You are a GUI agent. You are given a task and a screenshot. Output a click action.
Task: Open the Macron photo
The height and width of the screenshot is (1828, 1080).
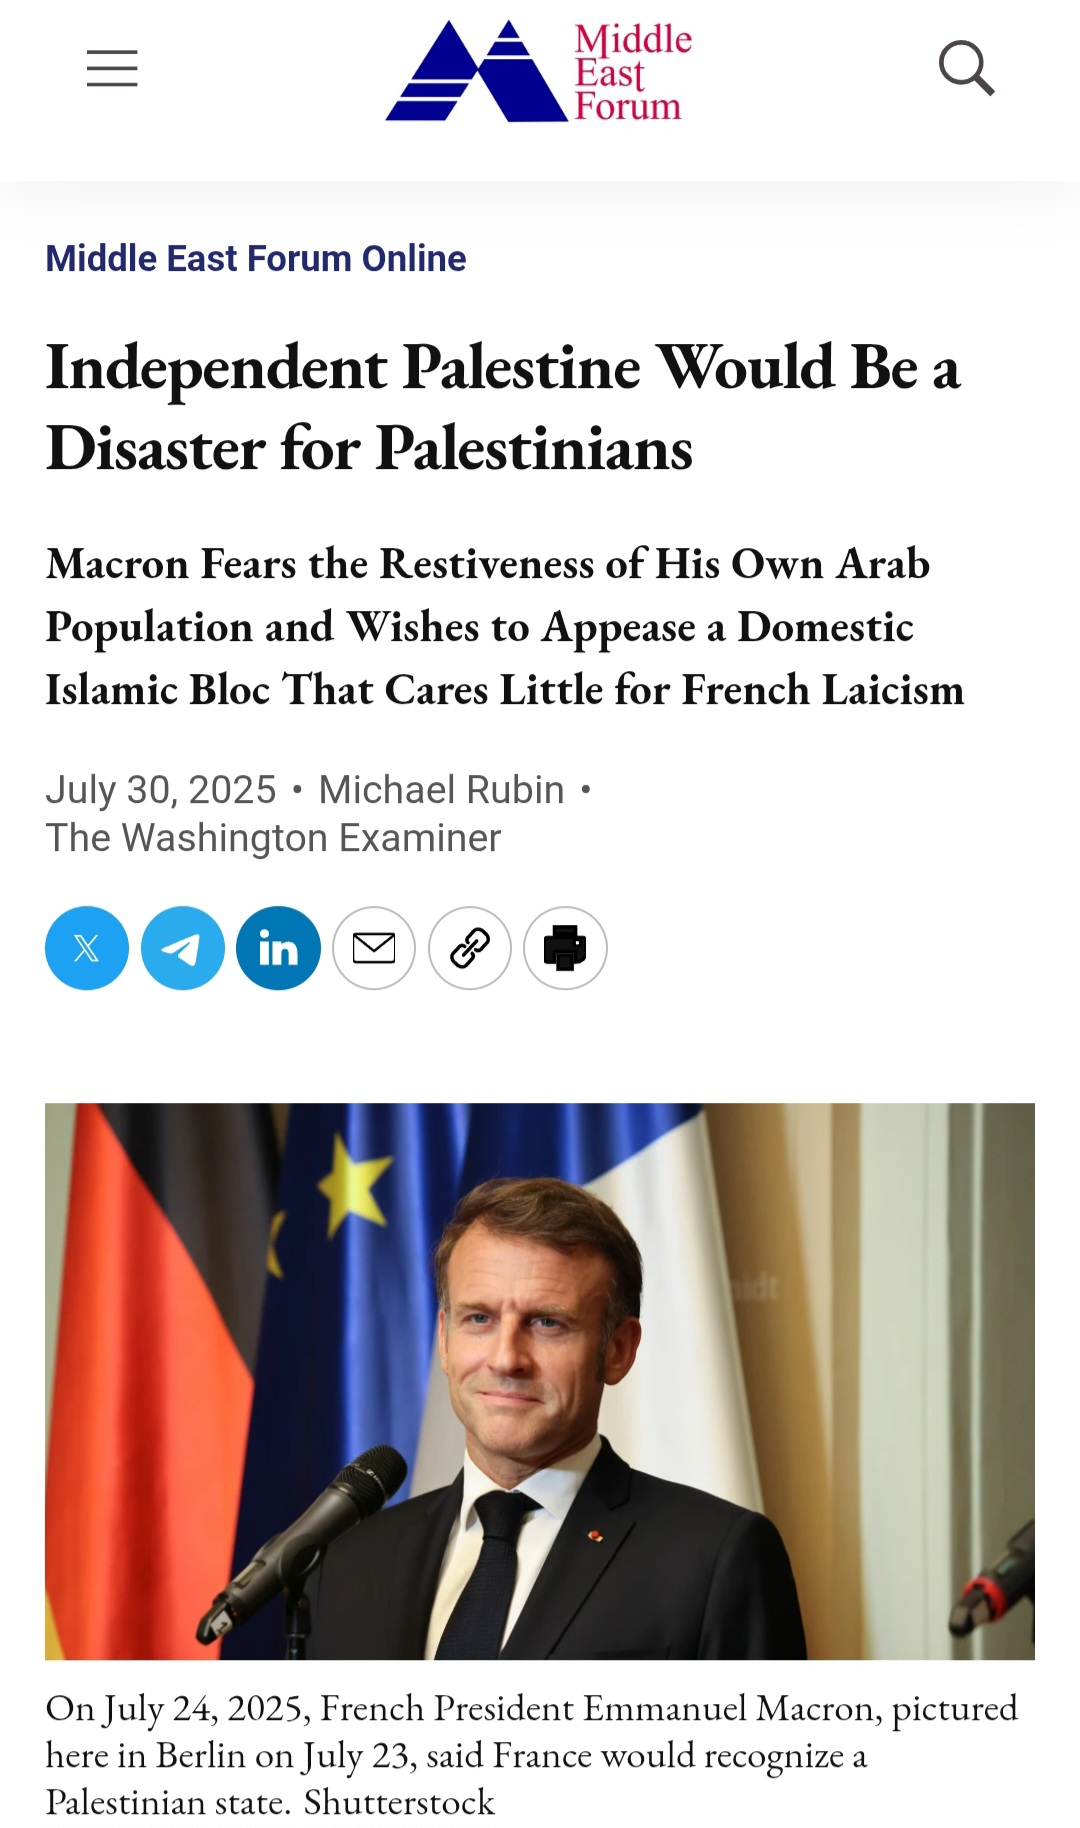[540, 1381]
